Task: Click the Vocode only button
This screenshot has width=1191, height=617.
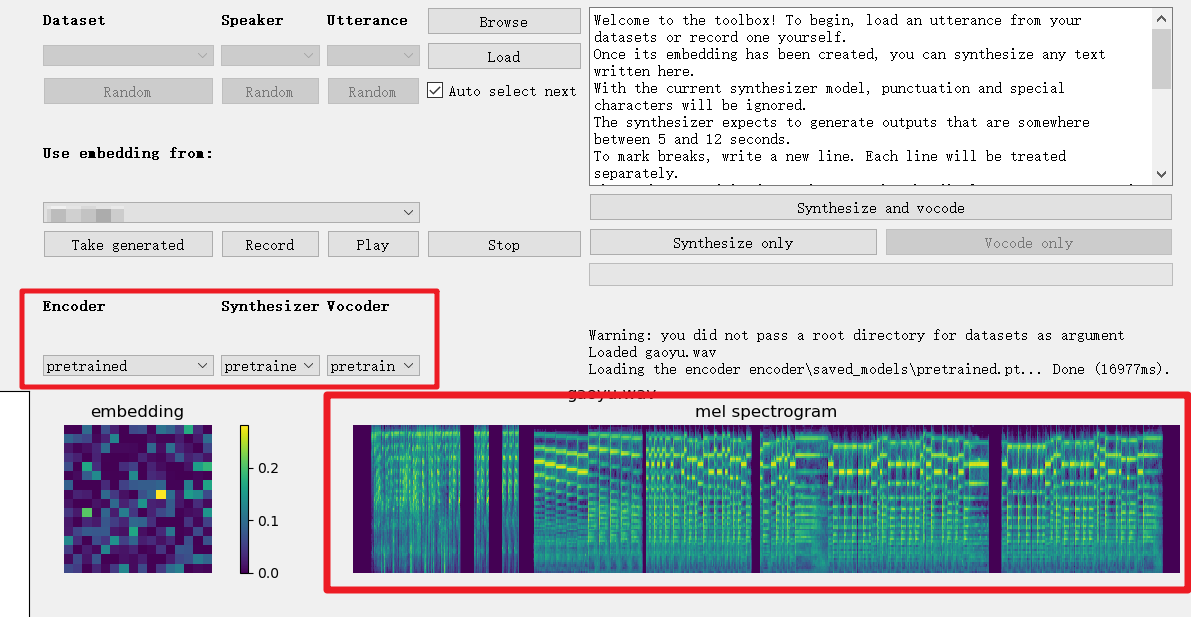Action: [x=1028, y=242]
